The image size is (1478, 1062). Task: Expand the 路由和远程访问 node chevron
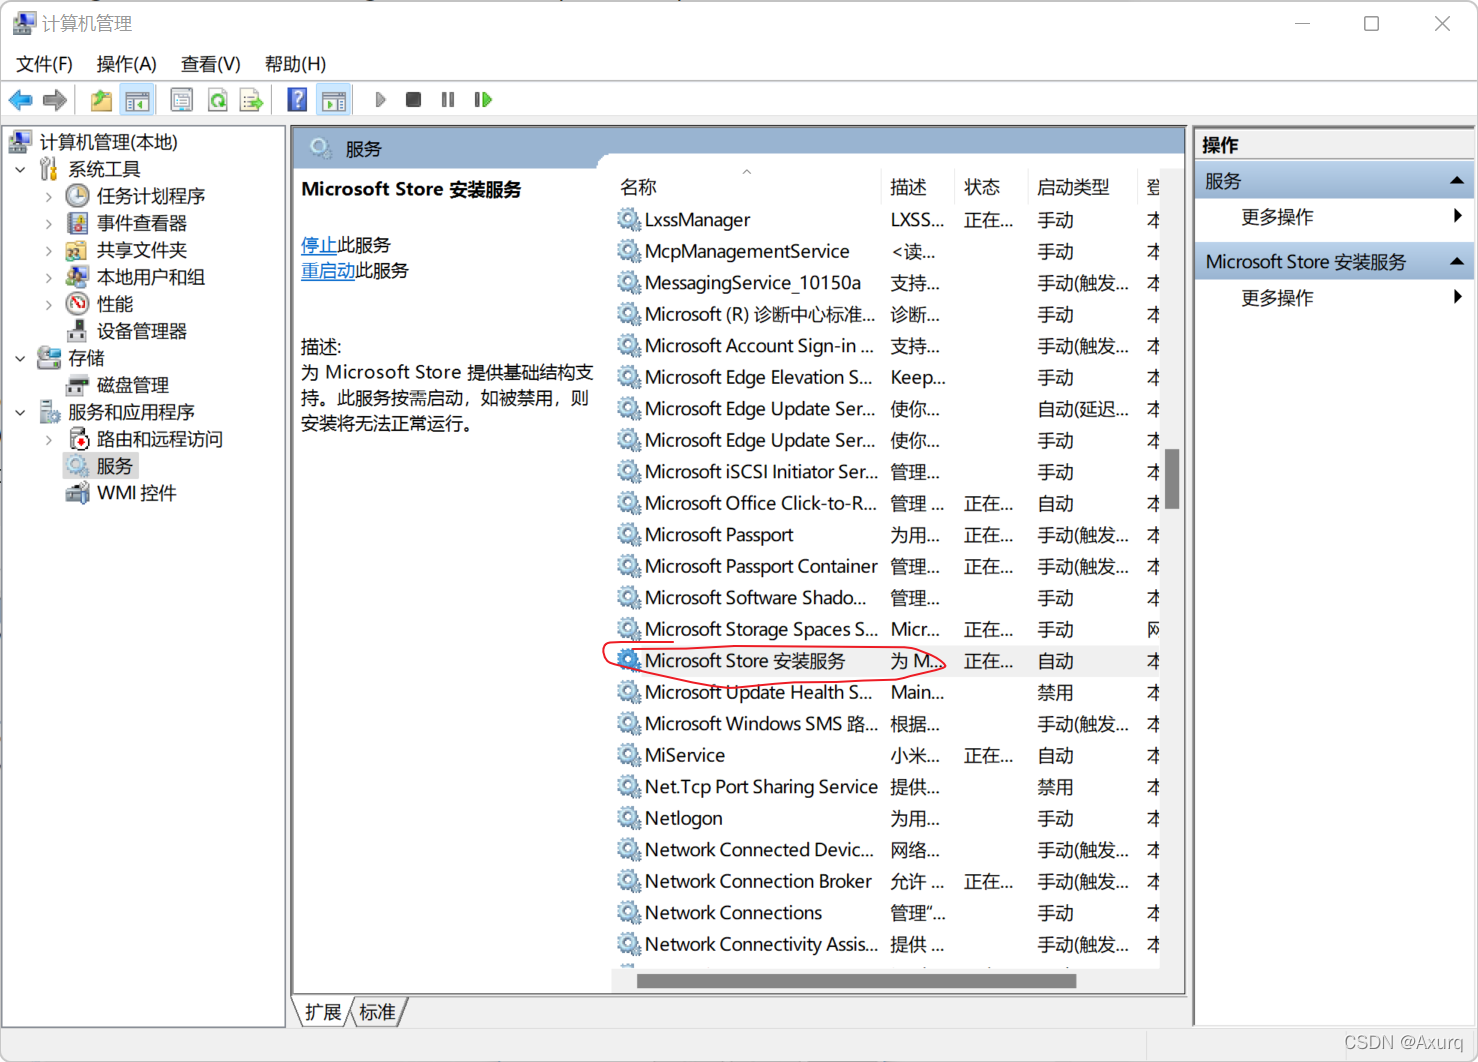49,440
